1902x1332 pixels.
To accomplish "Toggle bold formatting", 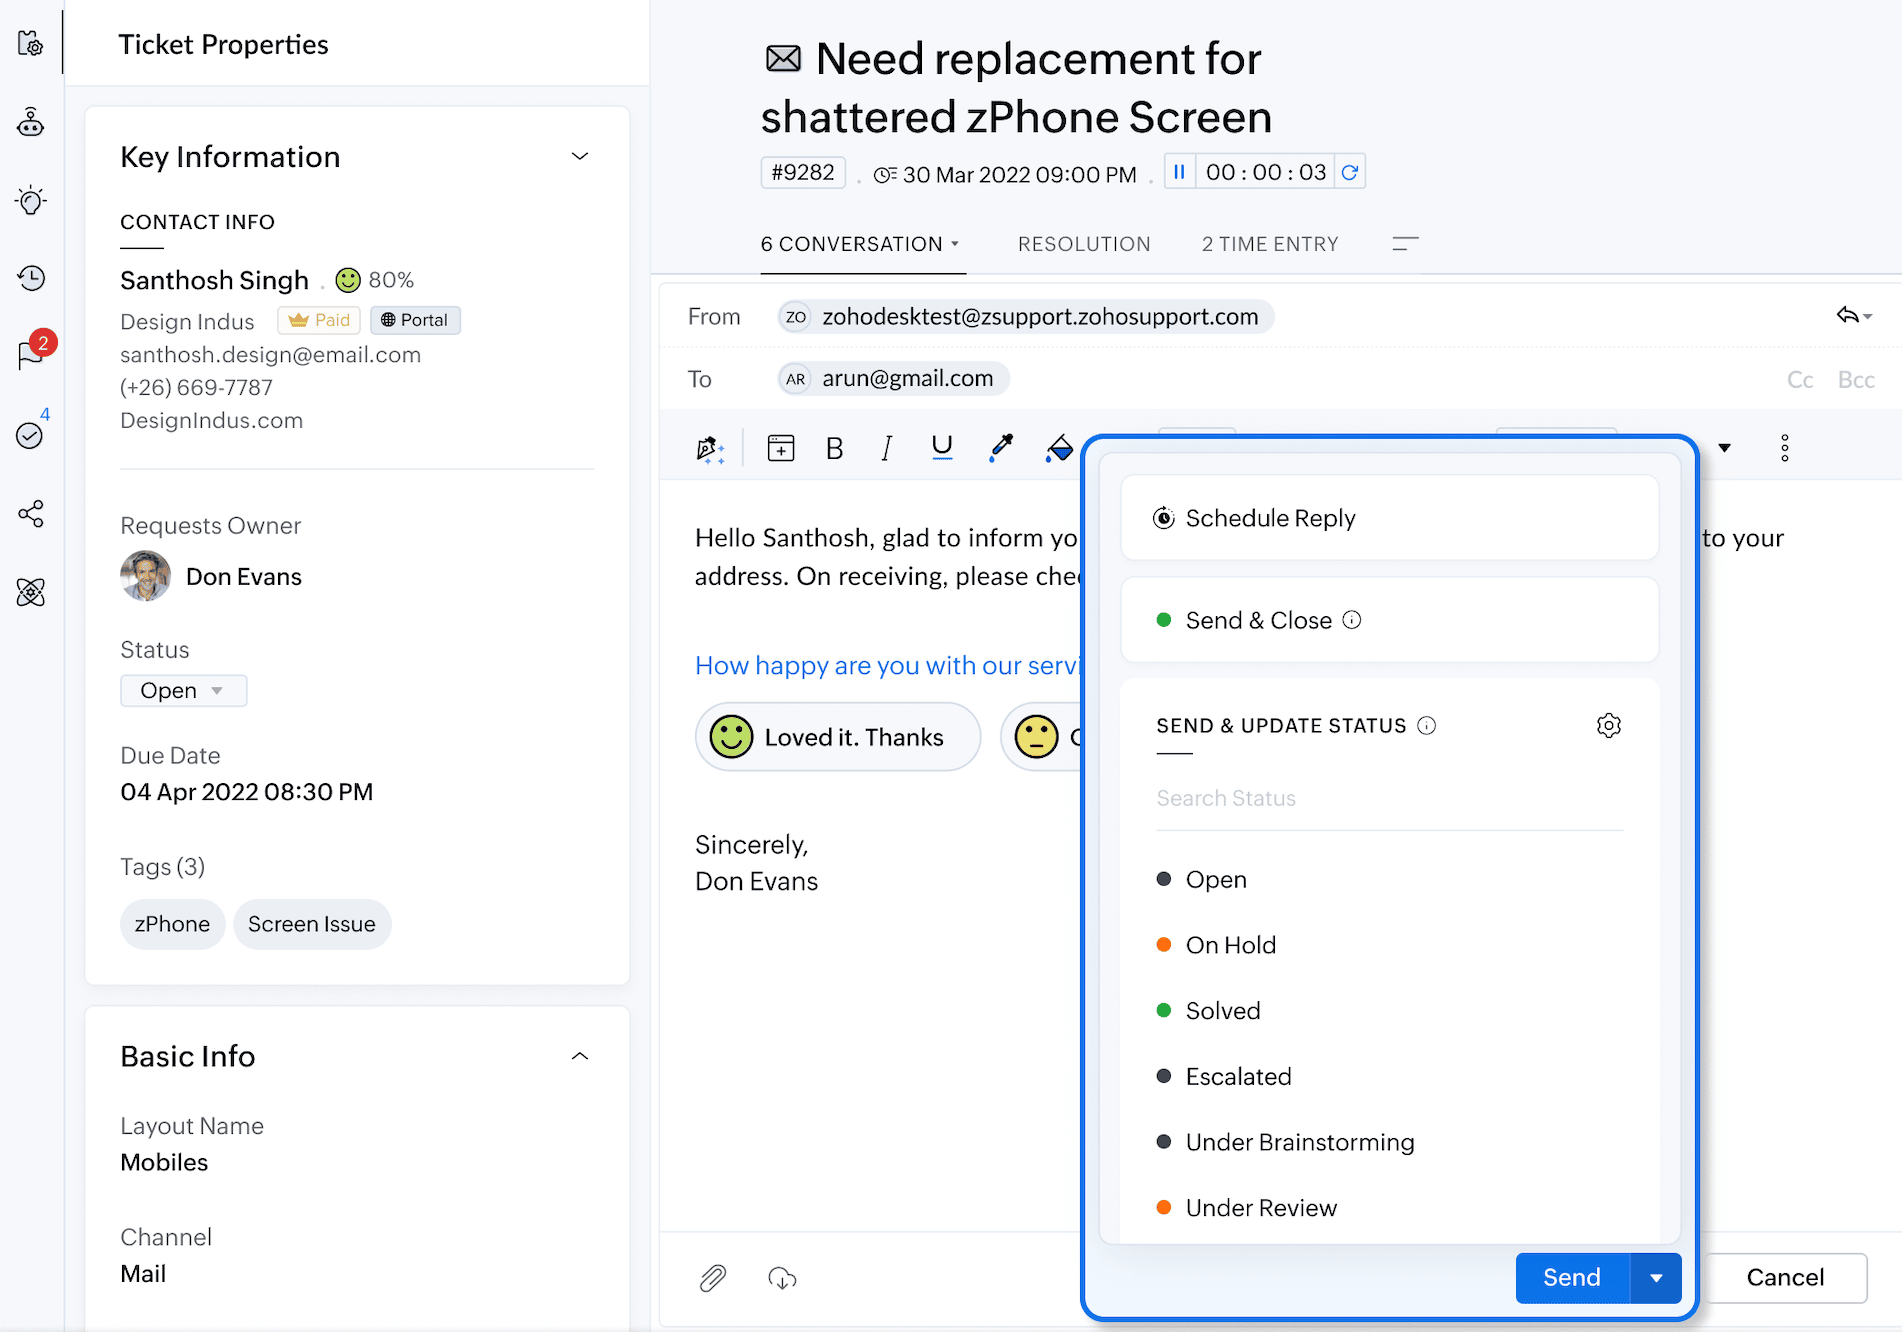I will (x=835, y=448).
